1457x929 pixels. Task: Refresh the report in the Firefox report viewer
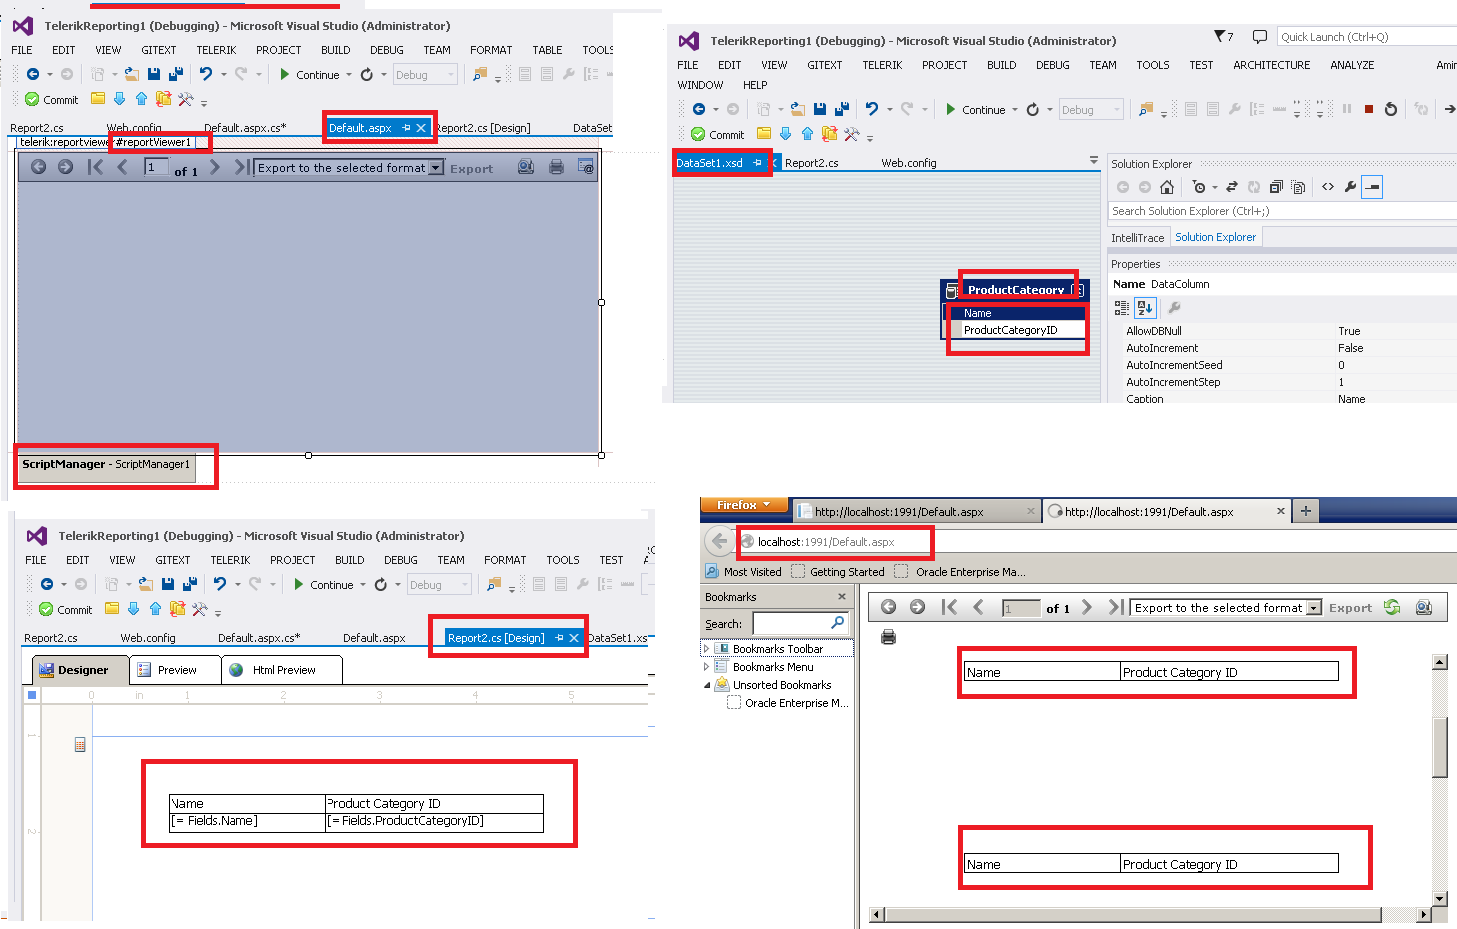coord(1392,607)
